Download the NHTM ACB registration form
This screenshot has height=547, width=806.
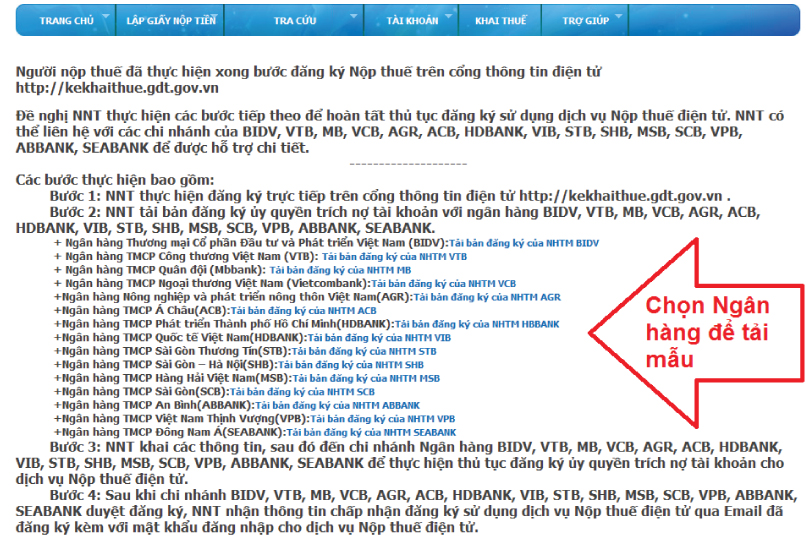tap(303, 311)
